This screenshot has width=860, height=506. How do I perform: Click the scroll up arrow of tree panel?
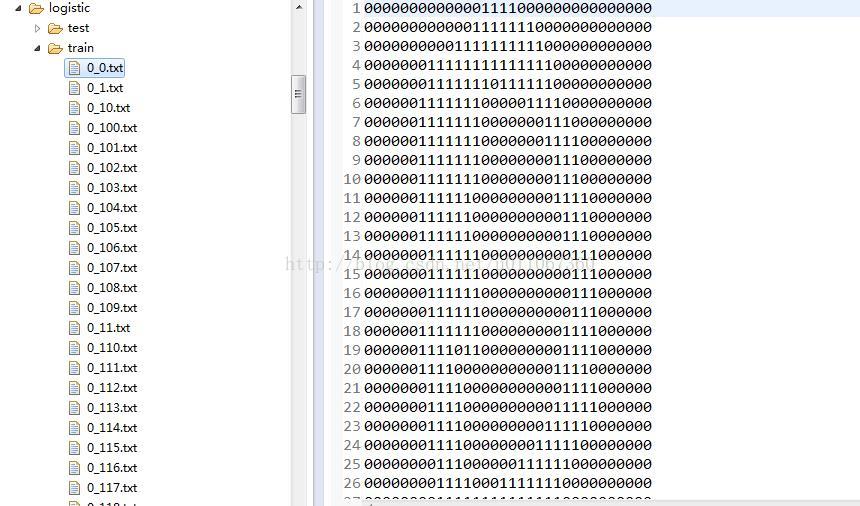click(x=299, y=7)
